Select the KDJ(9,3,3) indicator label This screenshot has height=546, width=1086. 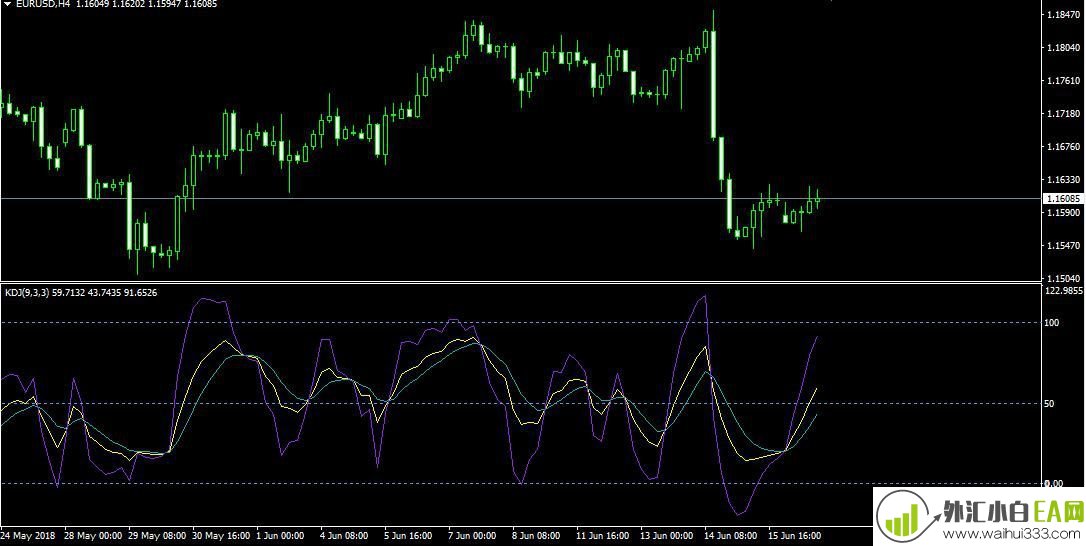click(x=26, y=293)
